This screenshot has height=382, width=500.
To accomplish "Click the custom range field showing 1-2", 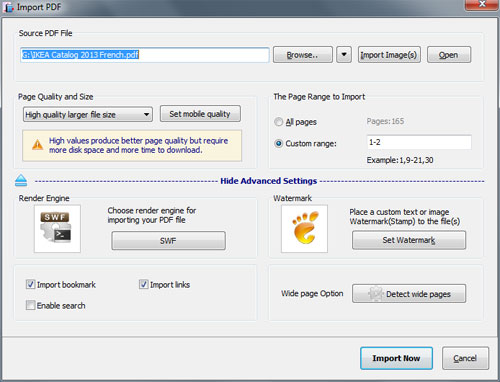I will tap(419, 142).
